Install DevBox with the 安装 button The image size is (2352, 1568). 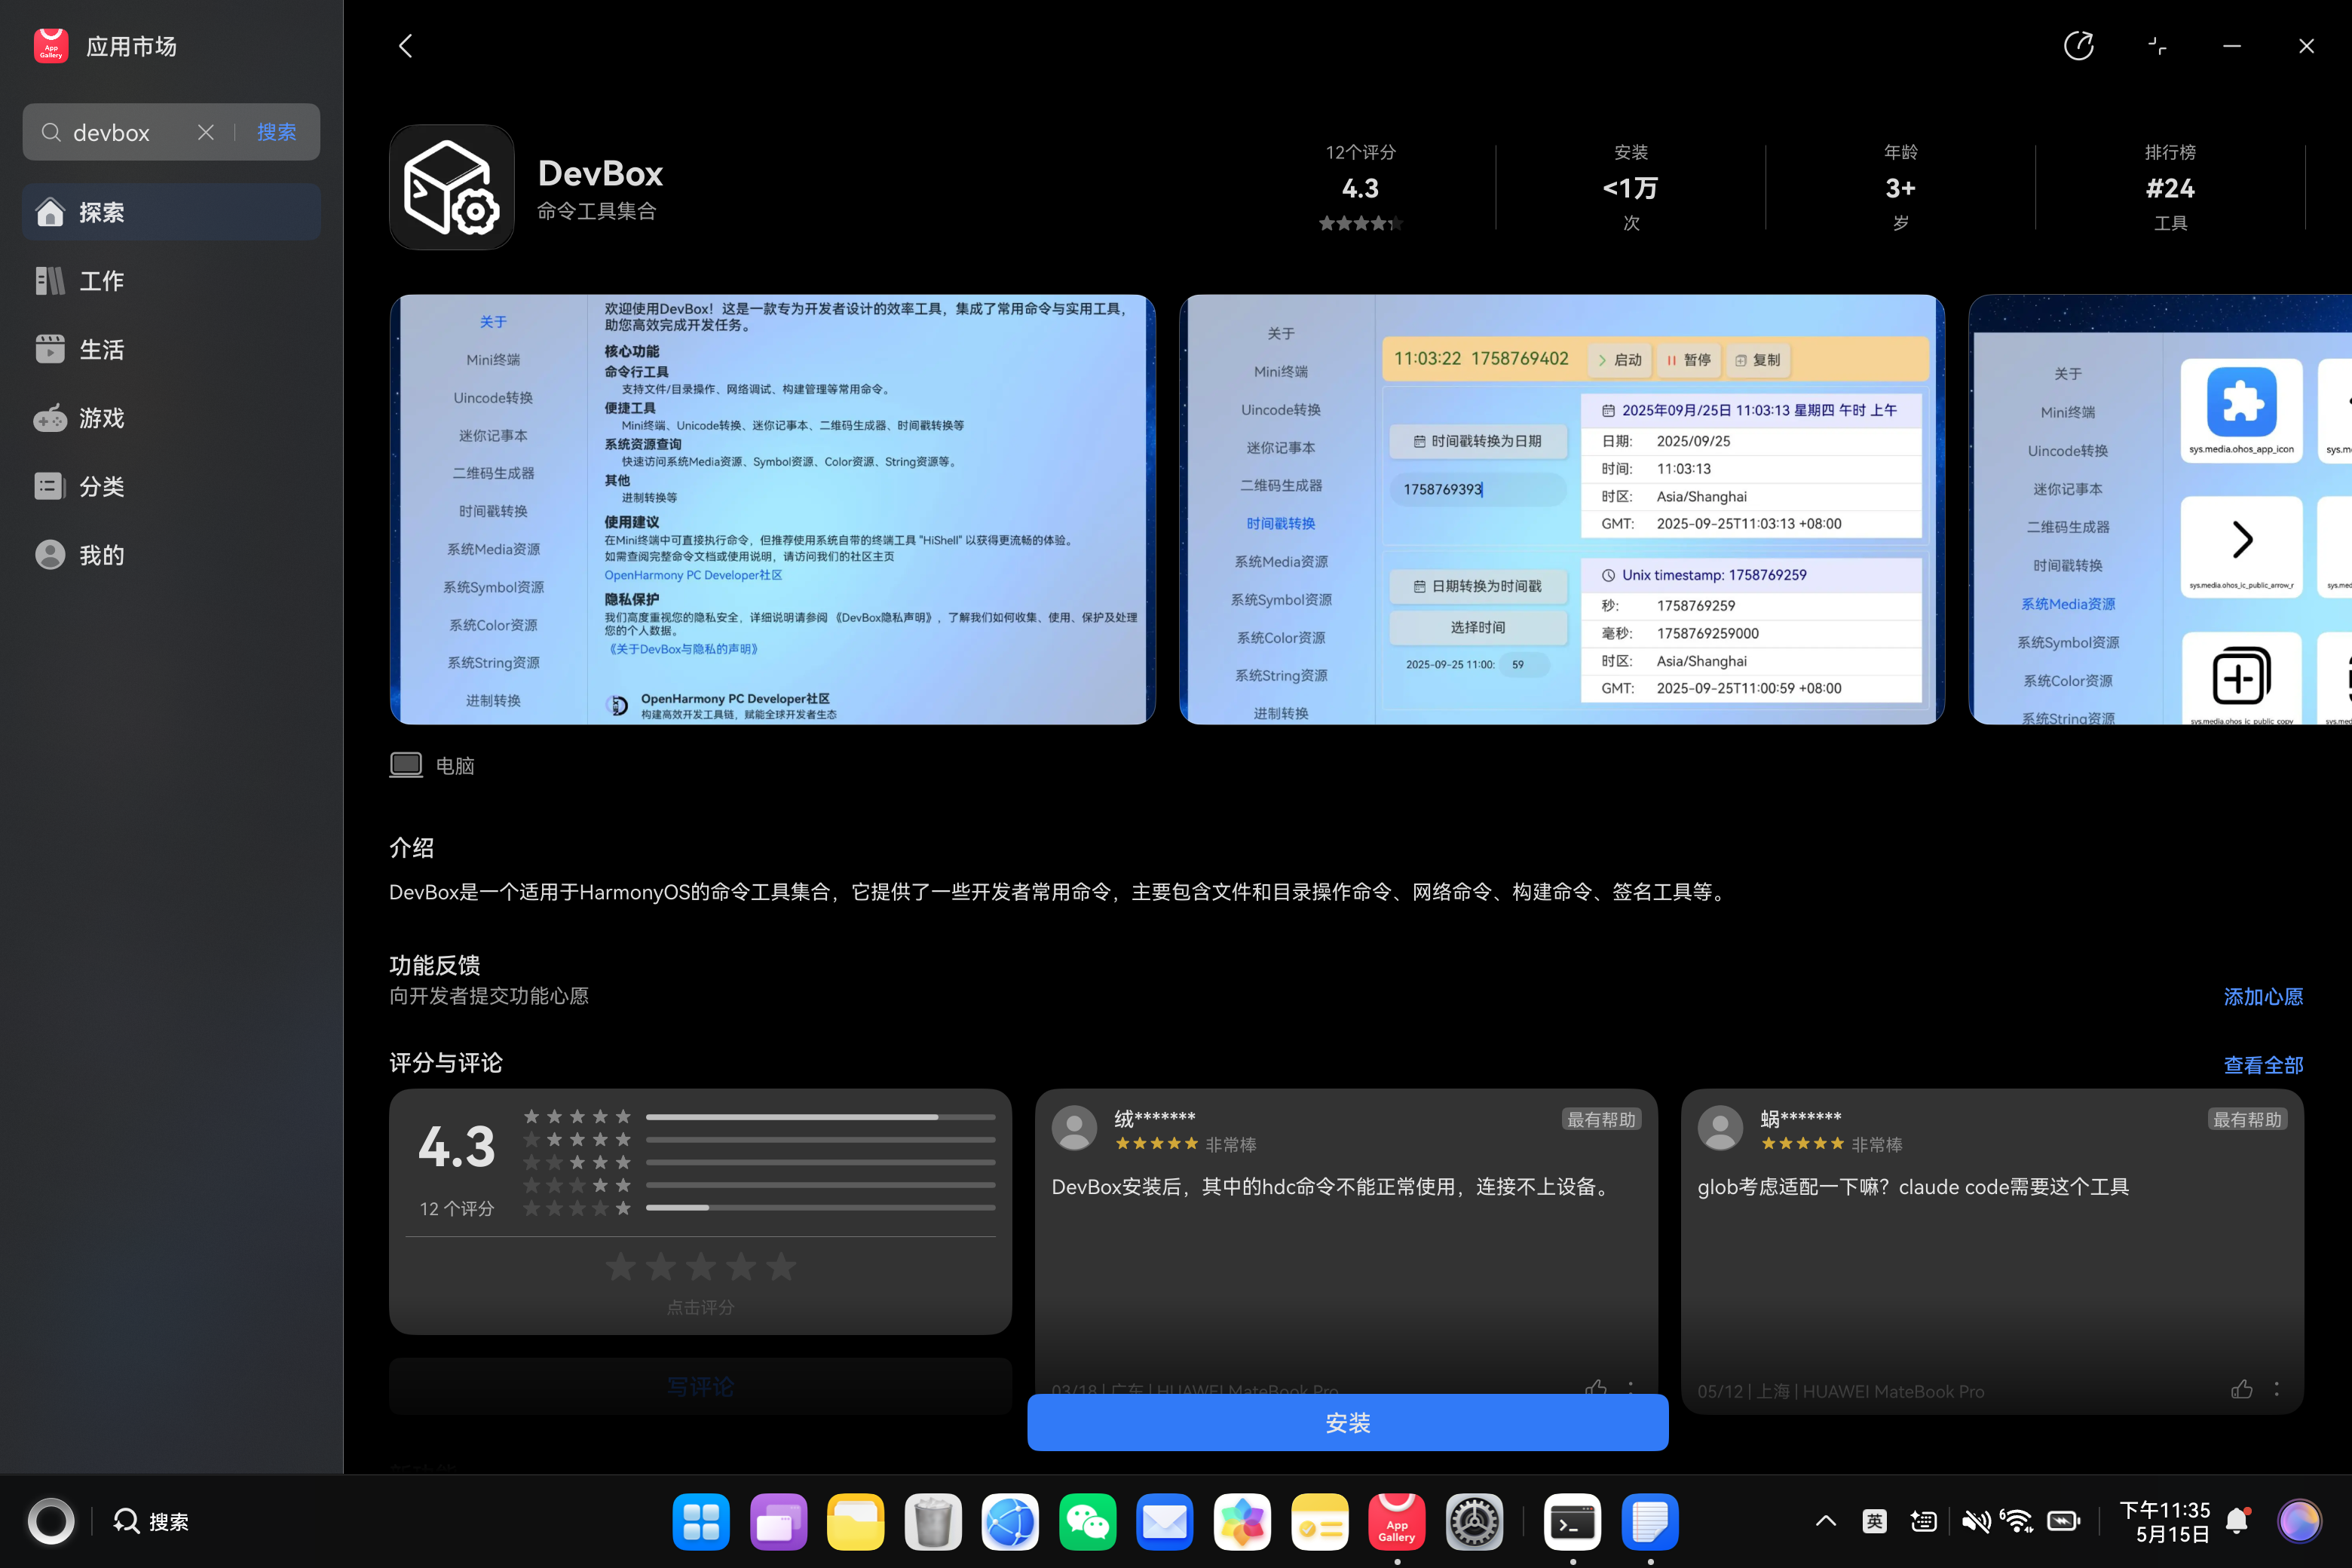pos(1347,1422)
